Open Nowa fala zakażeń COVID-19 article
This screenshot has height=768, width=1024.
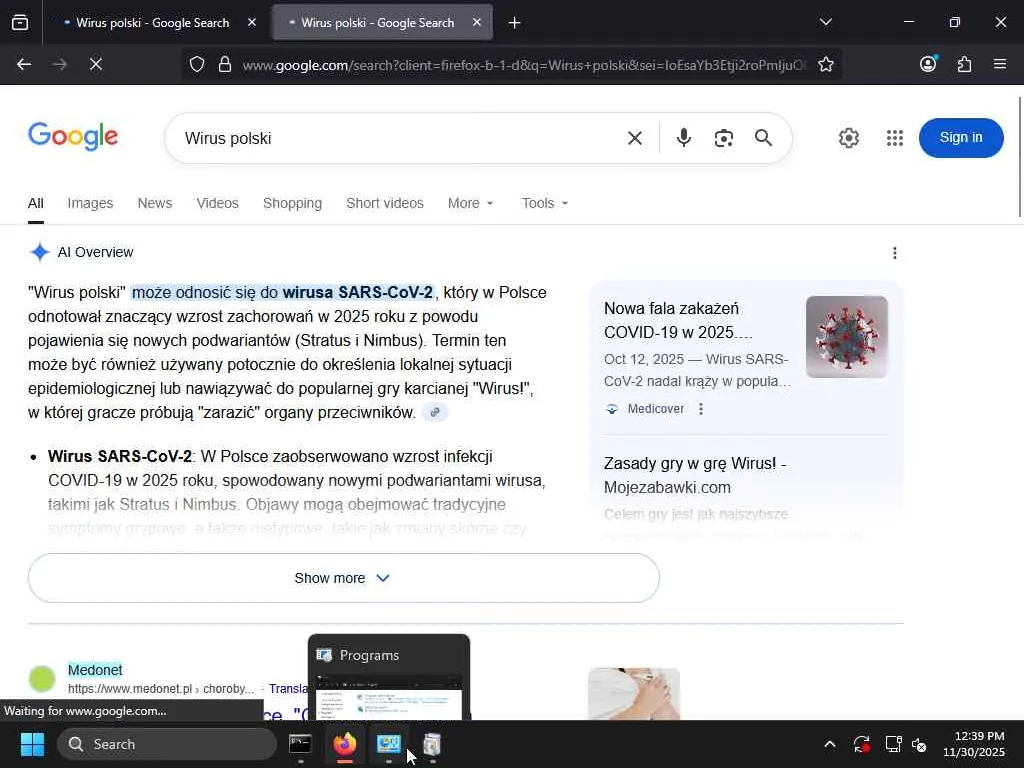(679, 320)
